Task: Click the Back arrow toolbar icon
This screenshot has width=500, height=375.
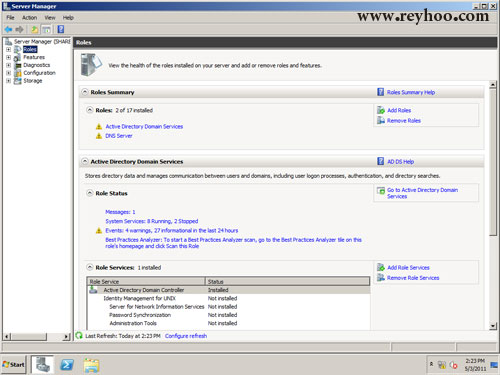Action: (8, 29)
